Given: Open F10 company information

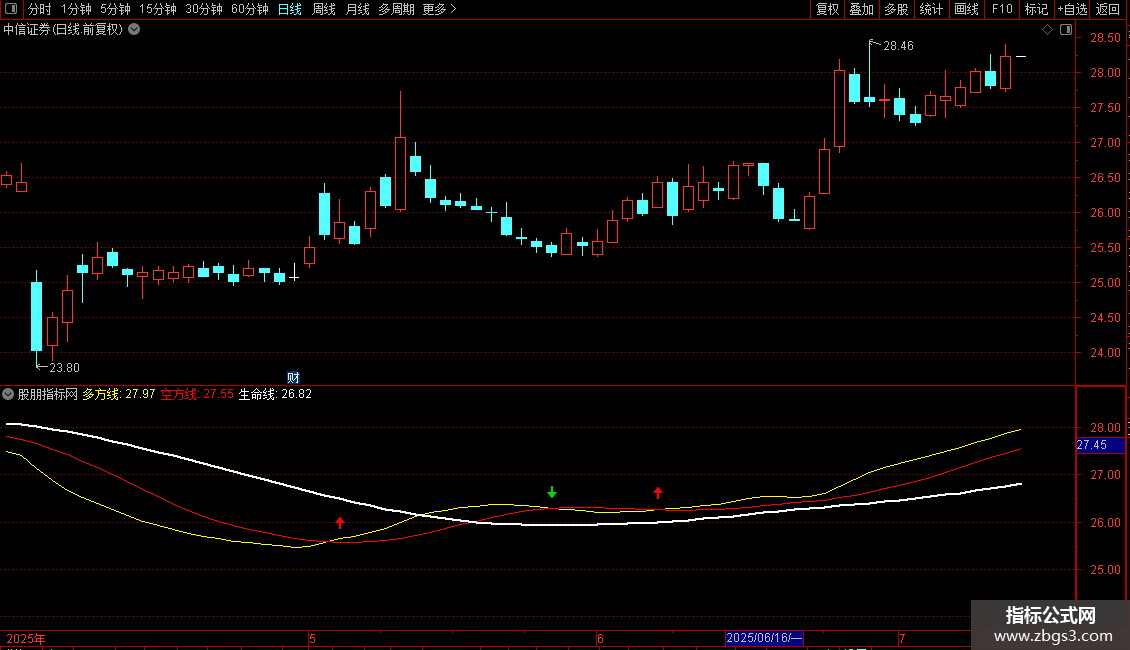Looking at the screenshot, I should (x=1002, y=9).
